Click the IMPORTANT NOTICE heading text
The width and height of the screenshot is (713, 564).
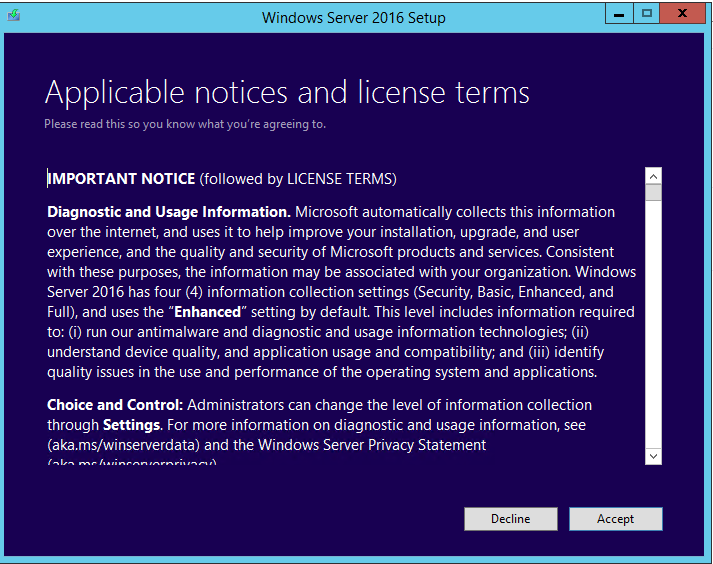pos(121,179)
